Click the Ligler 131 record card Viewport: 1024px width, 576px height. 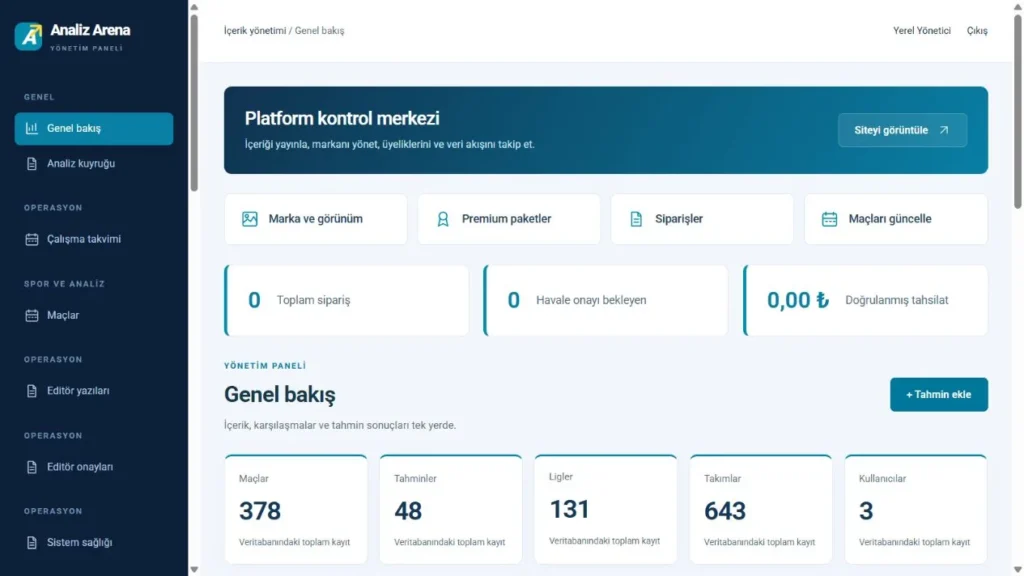pos(605,509)
